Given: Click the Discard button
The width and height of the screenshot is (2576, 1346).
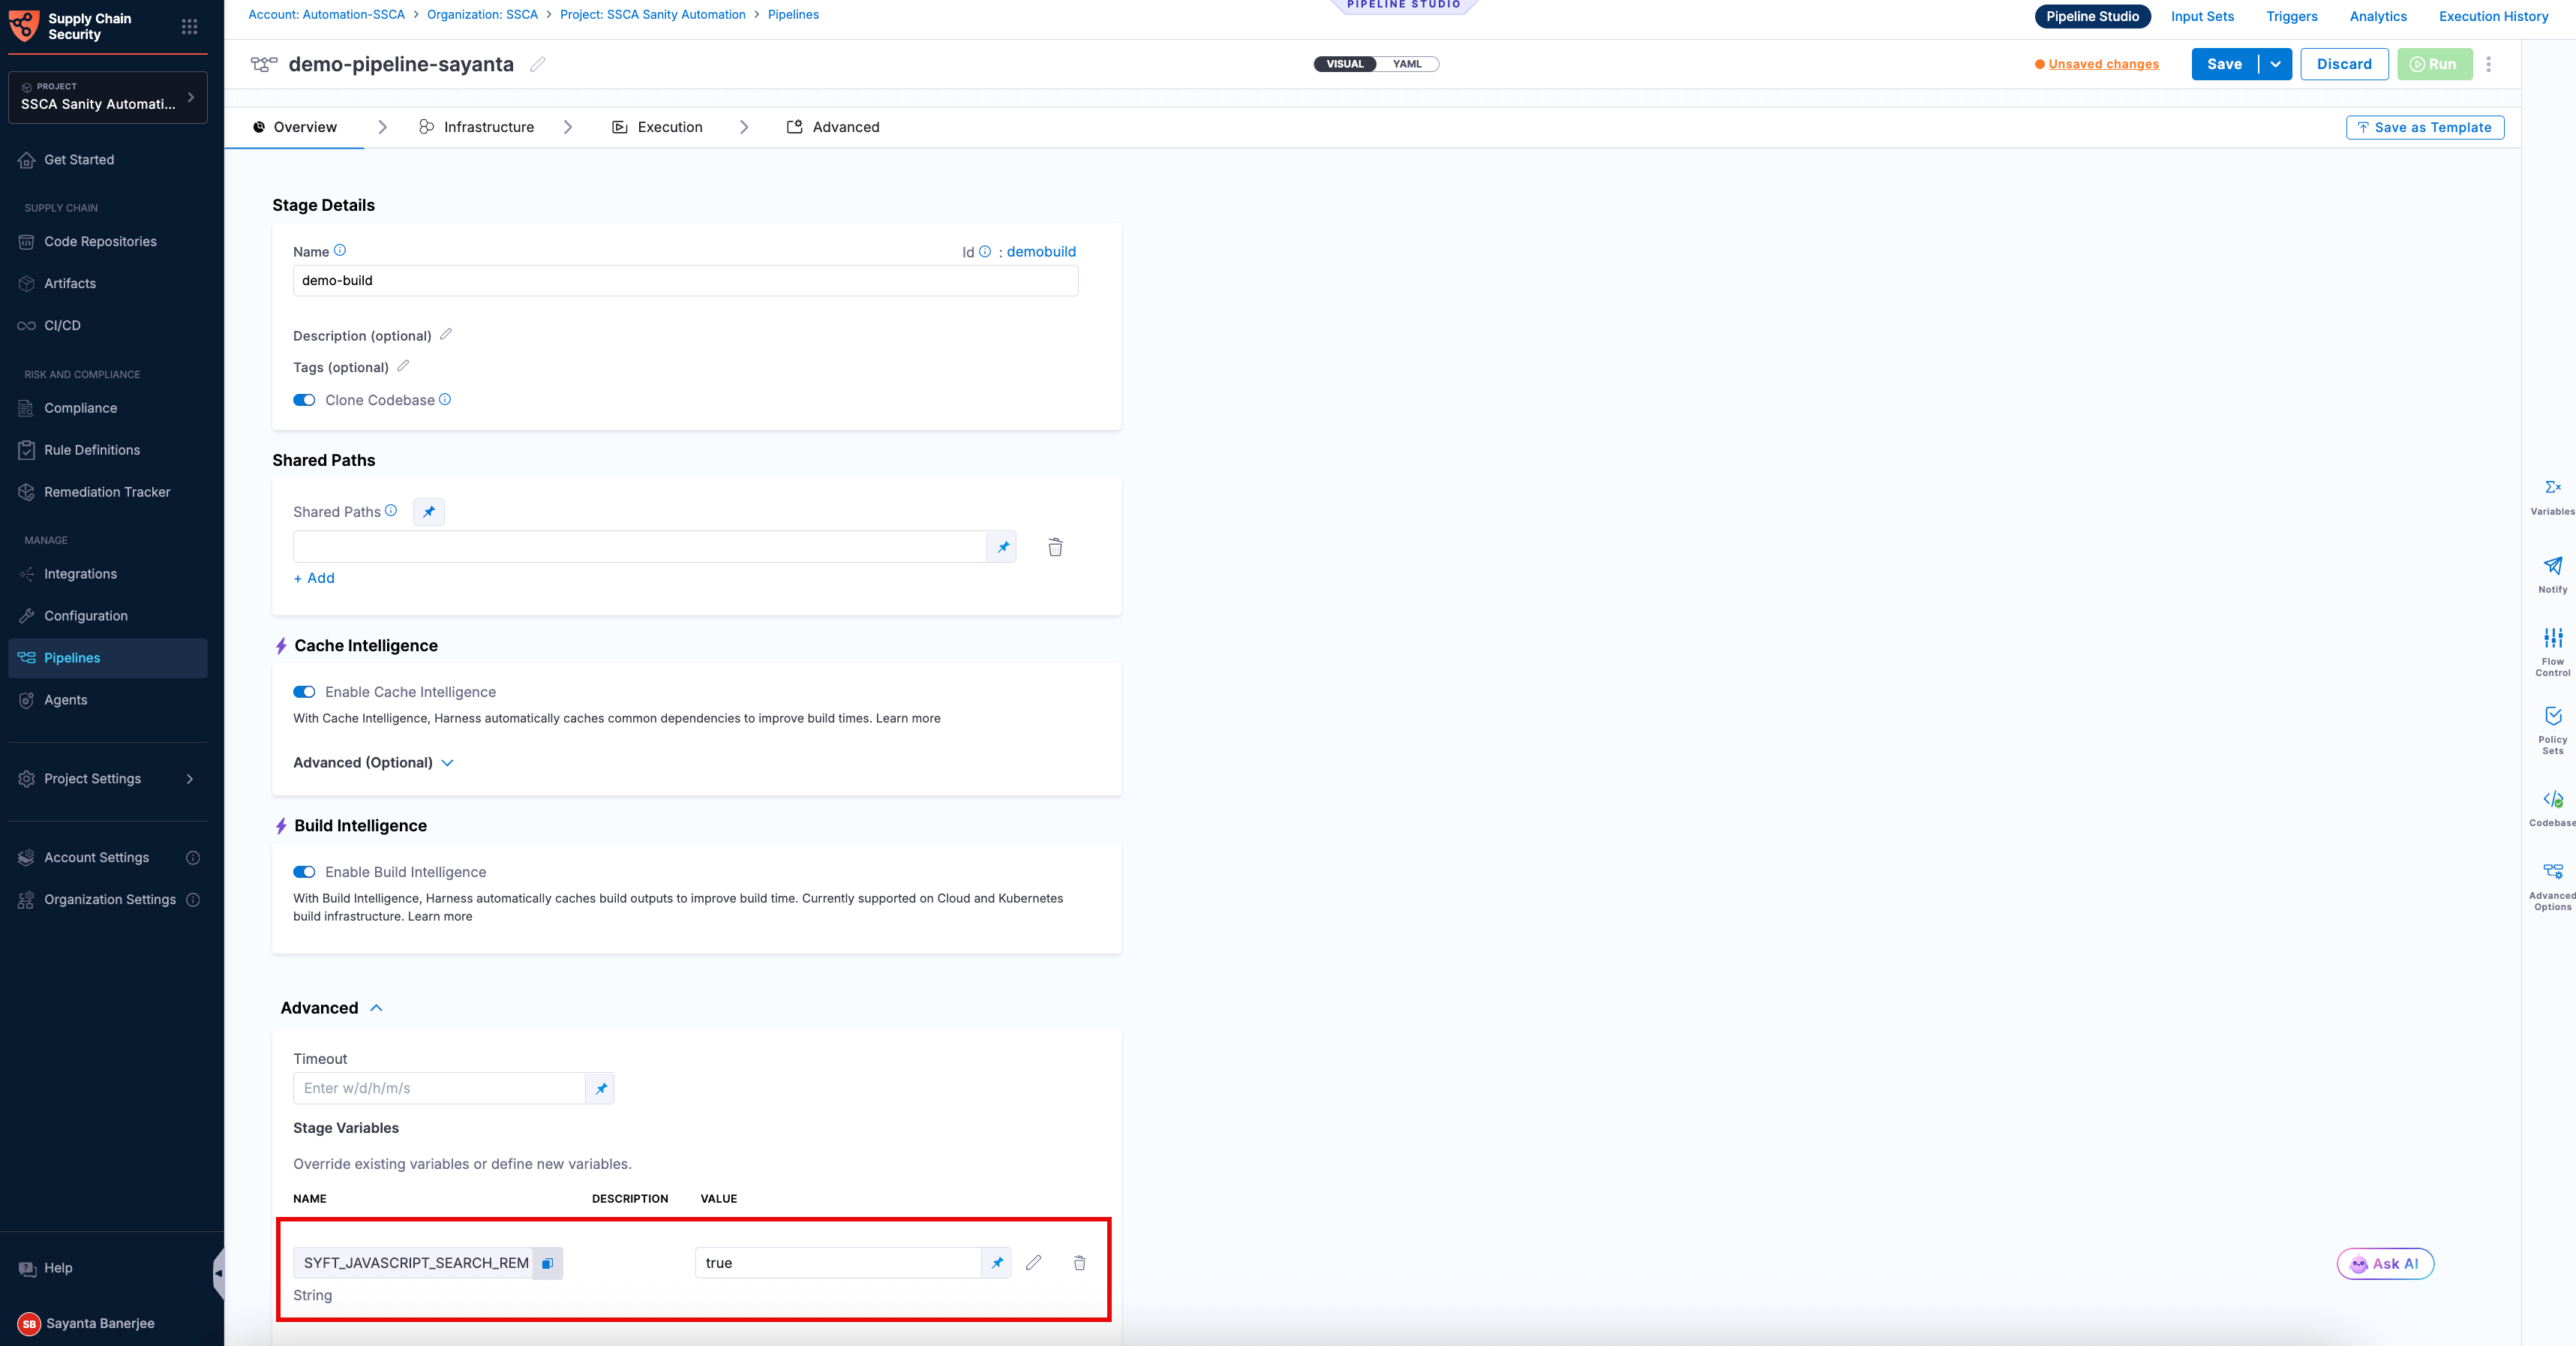Looking at the screenshot, I should coord(2344,64).
